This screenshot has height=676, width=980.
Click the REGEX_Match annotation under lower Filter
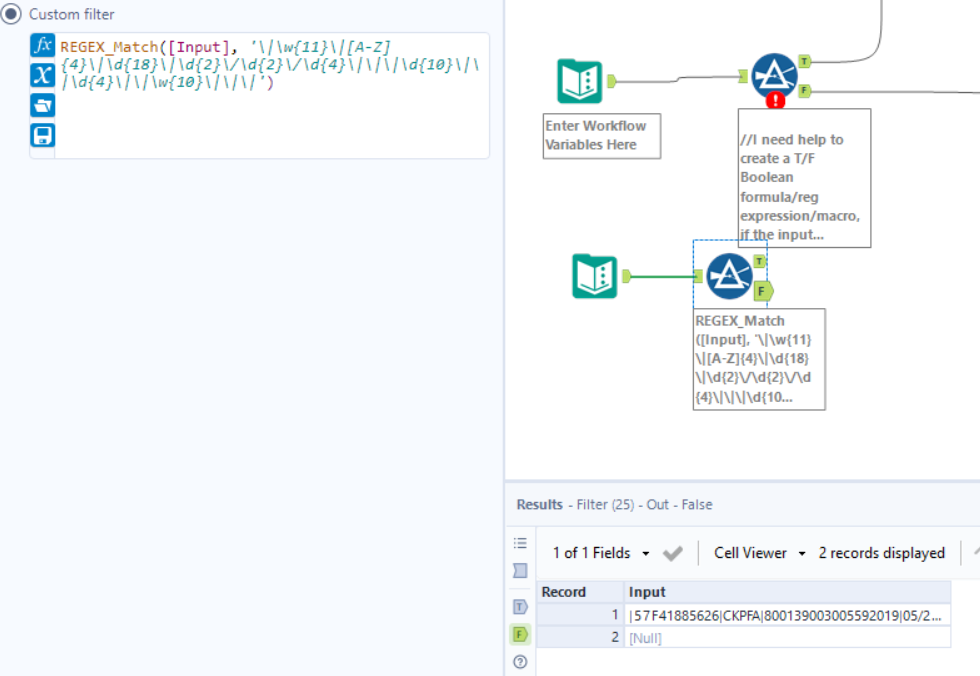tap(759, 359)
